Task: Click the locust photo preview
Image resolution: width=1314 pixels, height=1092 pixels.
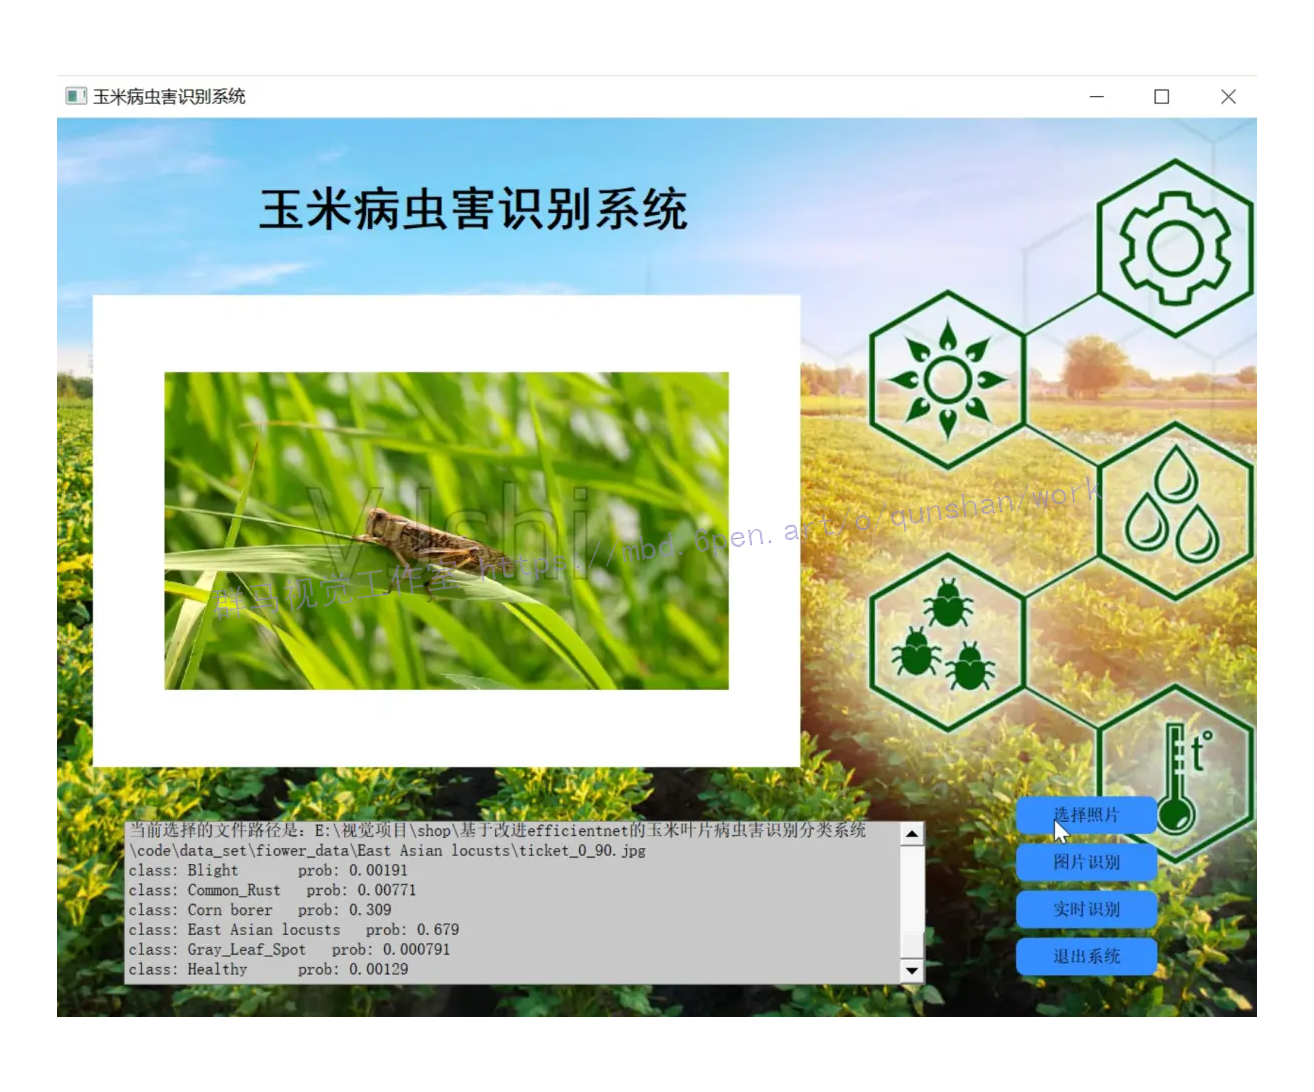Action: click(x=446, y=531)
